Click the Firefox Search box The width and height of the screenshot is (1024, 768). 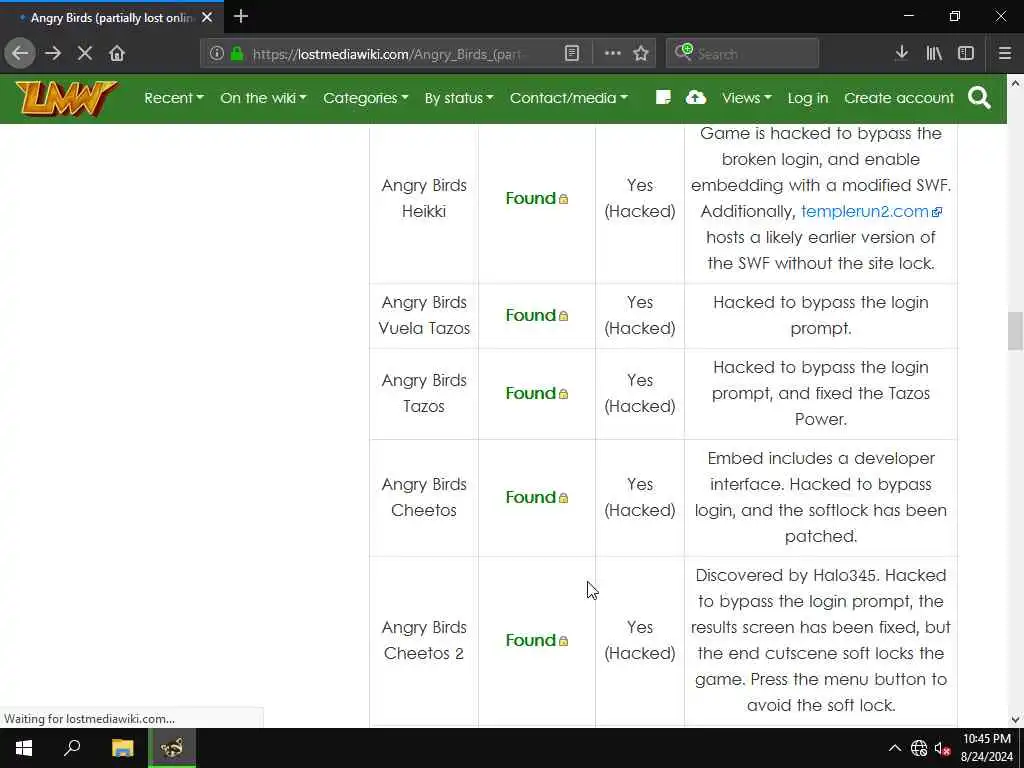pos(742,54)
